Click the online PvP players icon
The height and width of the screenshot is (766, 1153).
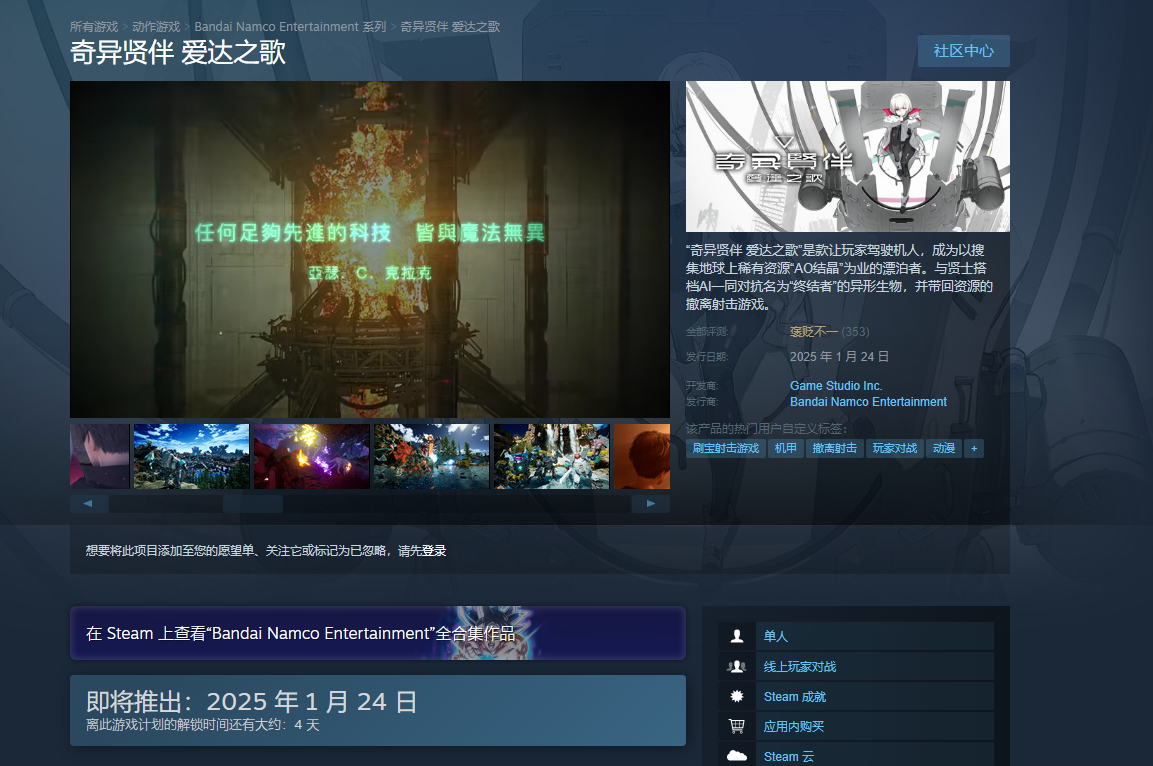(737, 666)
